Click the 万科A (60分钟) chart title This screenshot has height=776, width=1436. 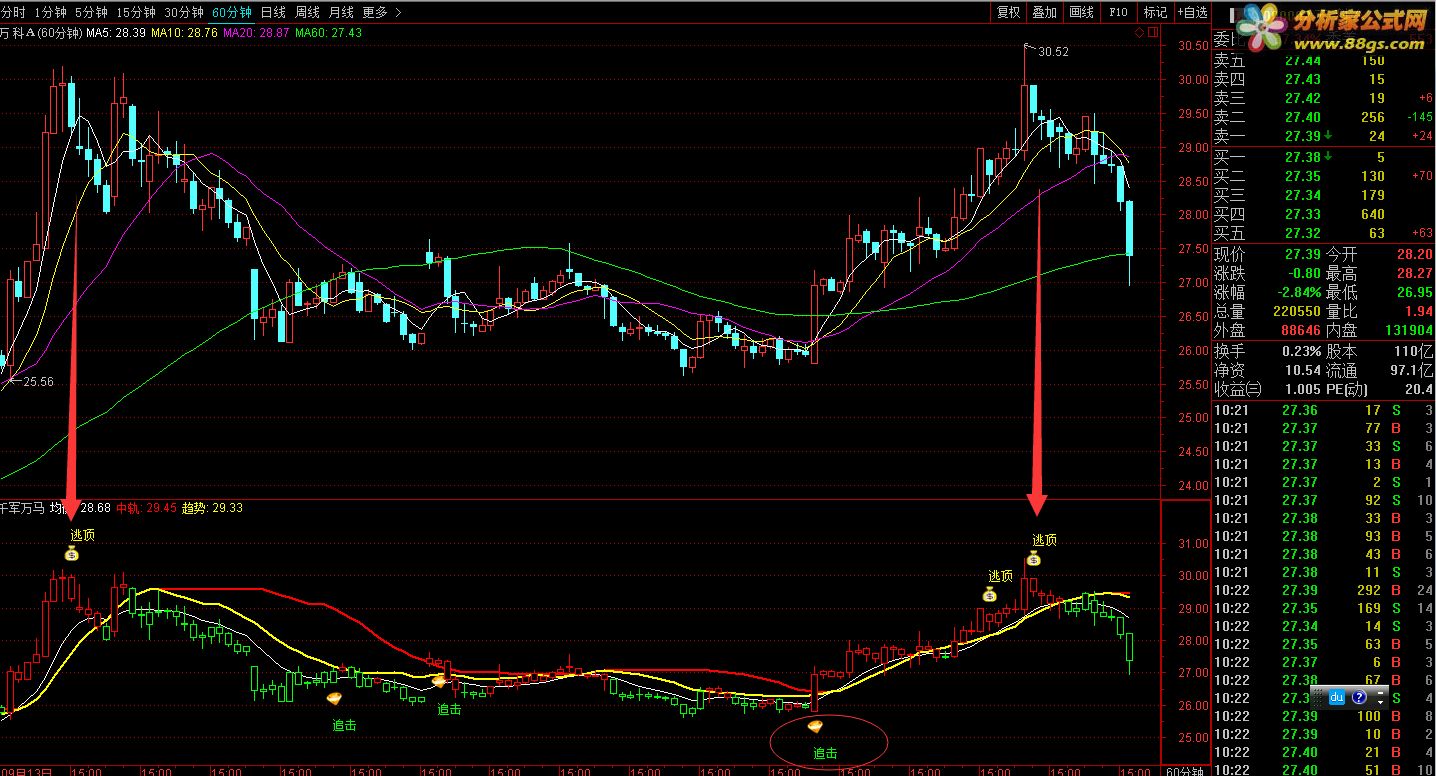tap(41, 33)
